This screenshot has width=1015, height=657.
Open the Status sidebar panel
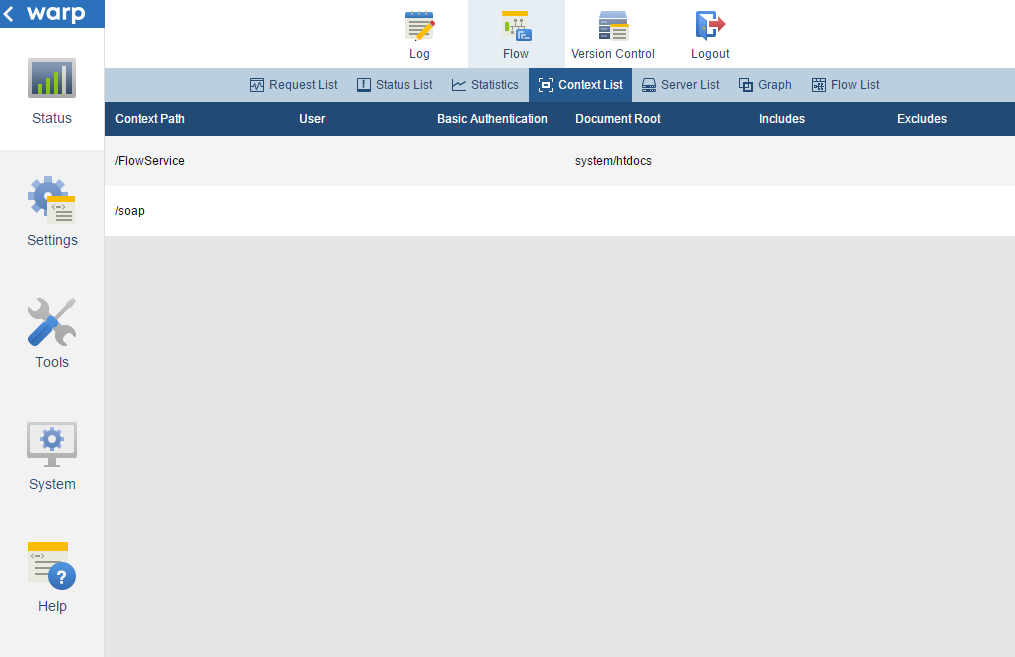point(51,90)
